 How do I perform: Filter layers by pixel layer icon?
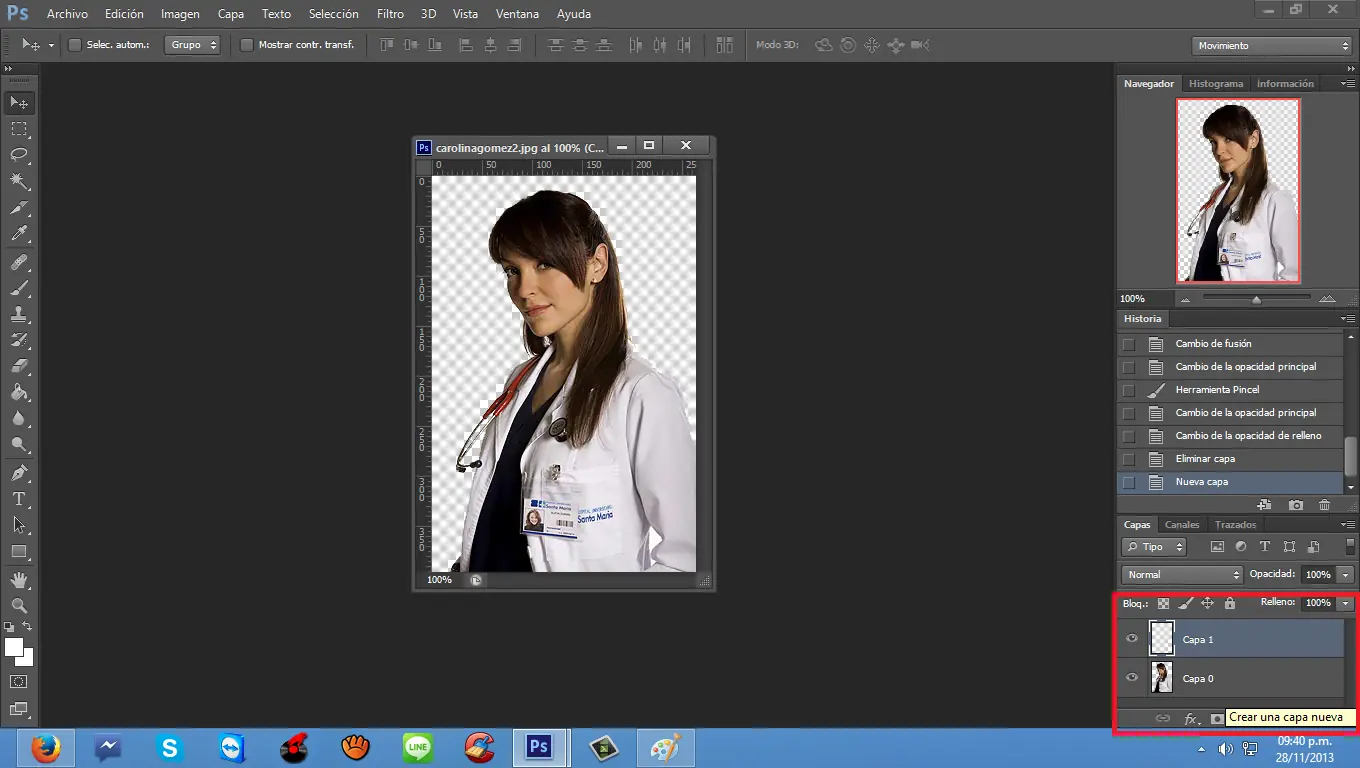click(x=1217, y=547)
